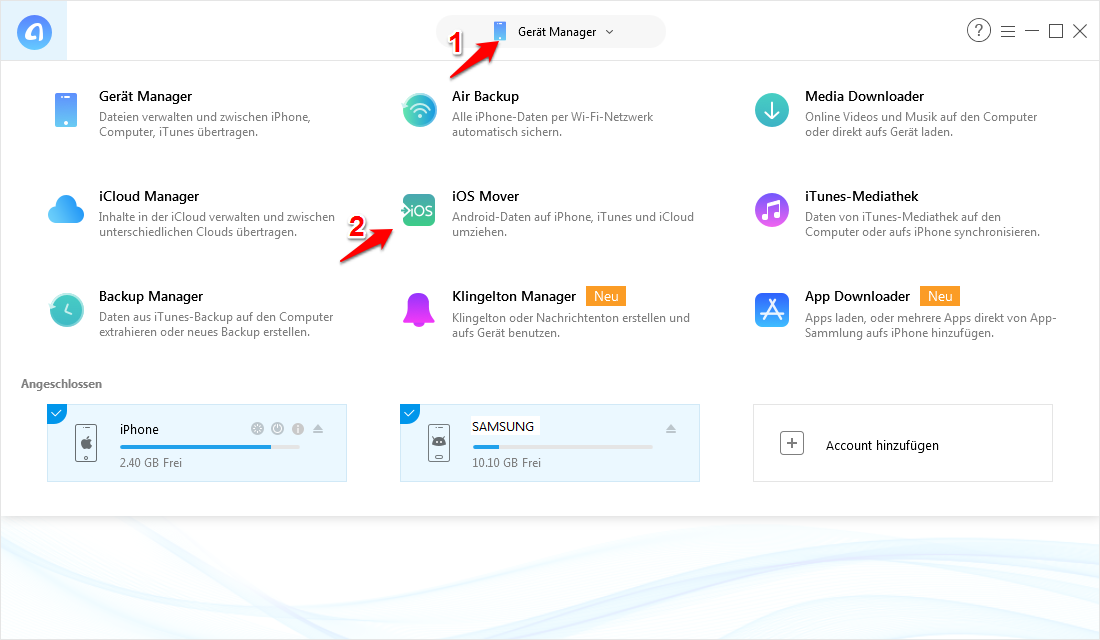Open the Gerät Manager dropdown at top

pos(551,32)
